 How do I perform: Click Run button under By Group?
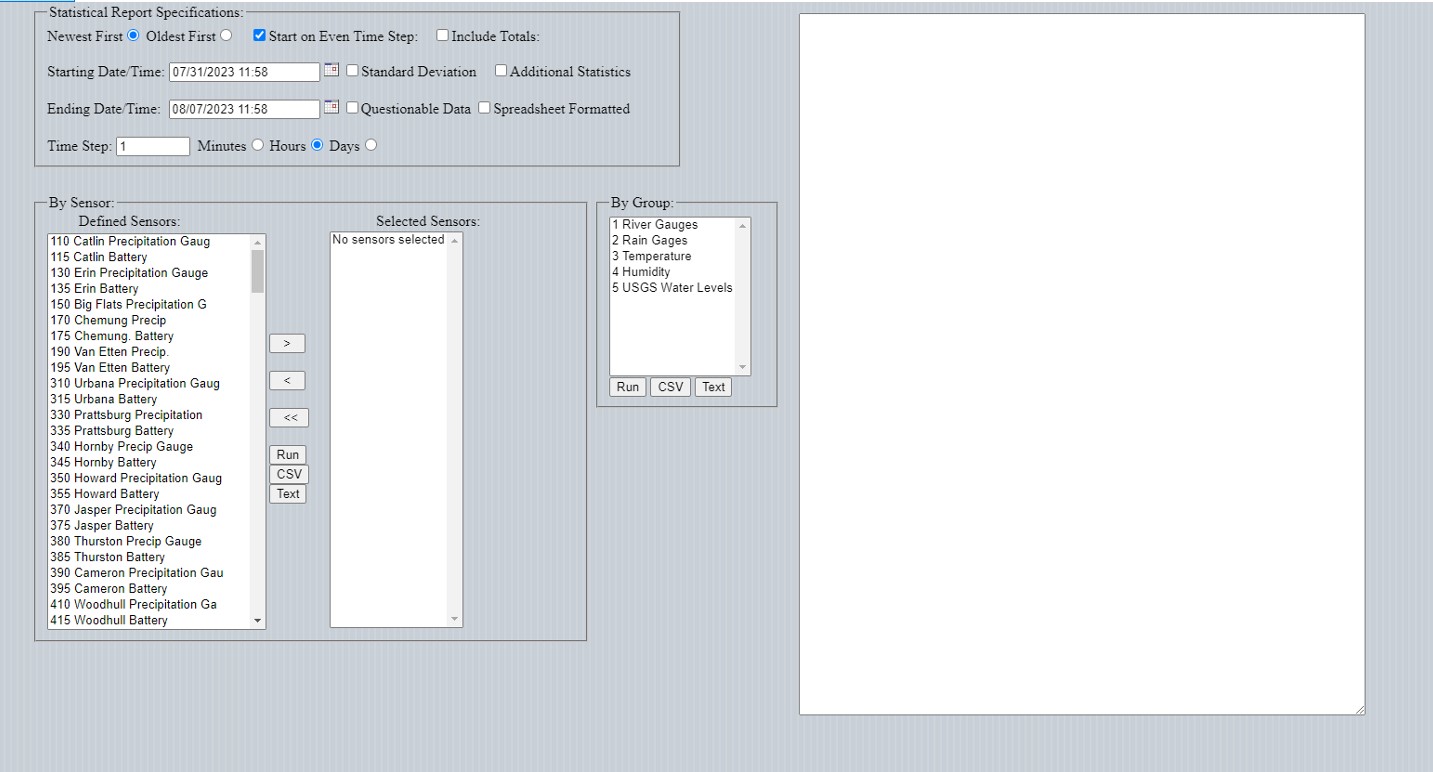(627, 387)
